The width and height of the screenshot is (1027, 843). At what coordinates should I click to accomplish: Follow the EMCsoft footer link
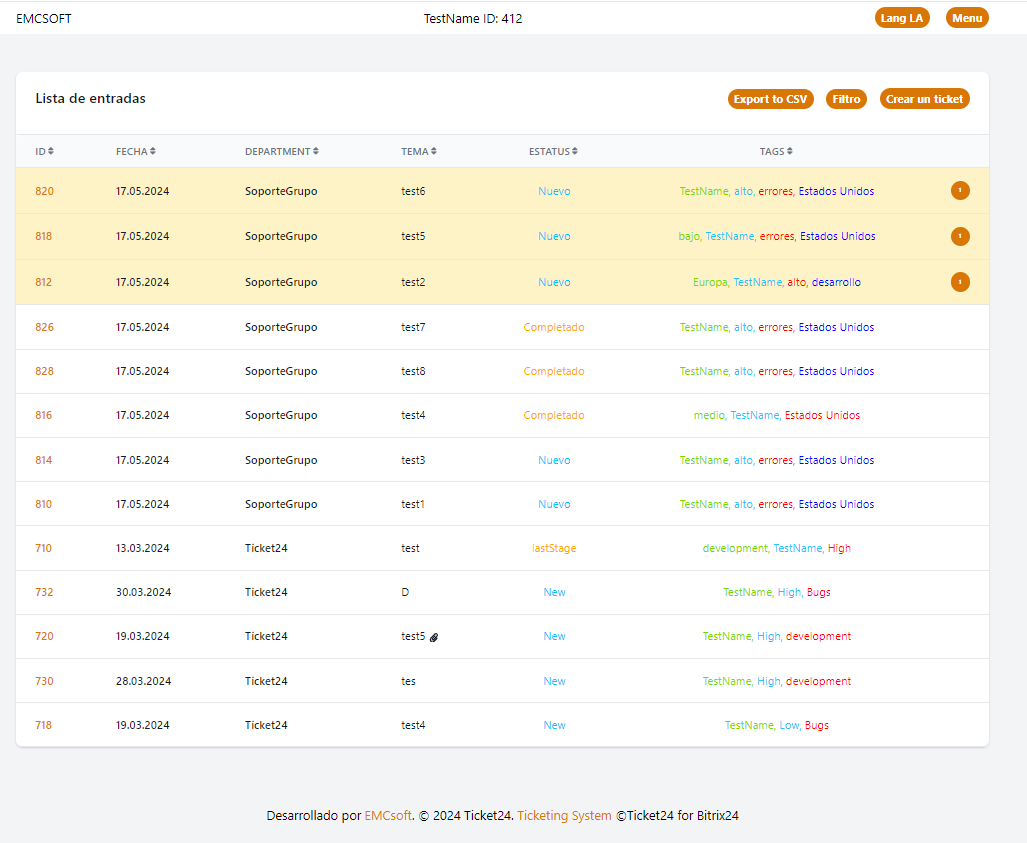point(388,816)
